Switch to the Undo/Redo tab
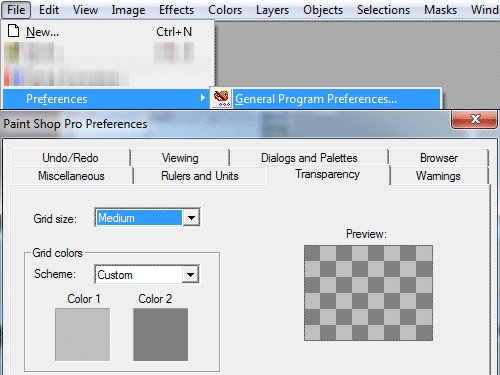Viewport: 500px width, 375px height. pyautogui.click(x=70, y=158)
